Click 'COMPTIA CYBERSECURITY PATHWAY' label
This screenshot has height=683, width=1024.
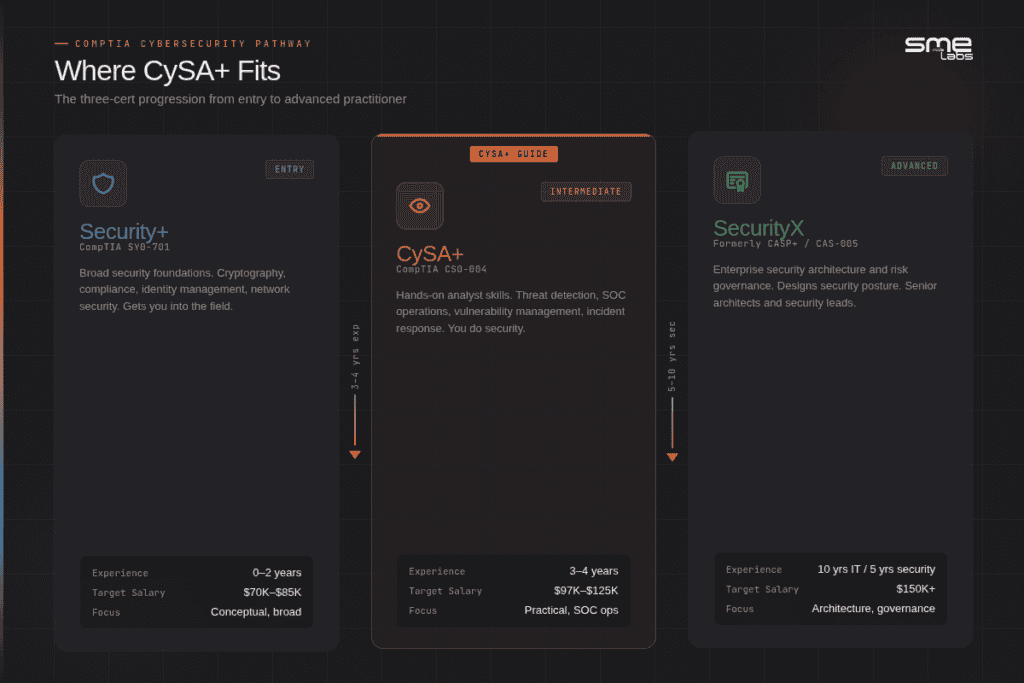pos(193,44)
